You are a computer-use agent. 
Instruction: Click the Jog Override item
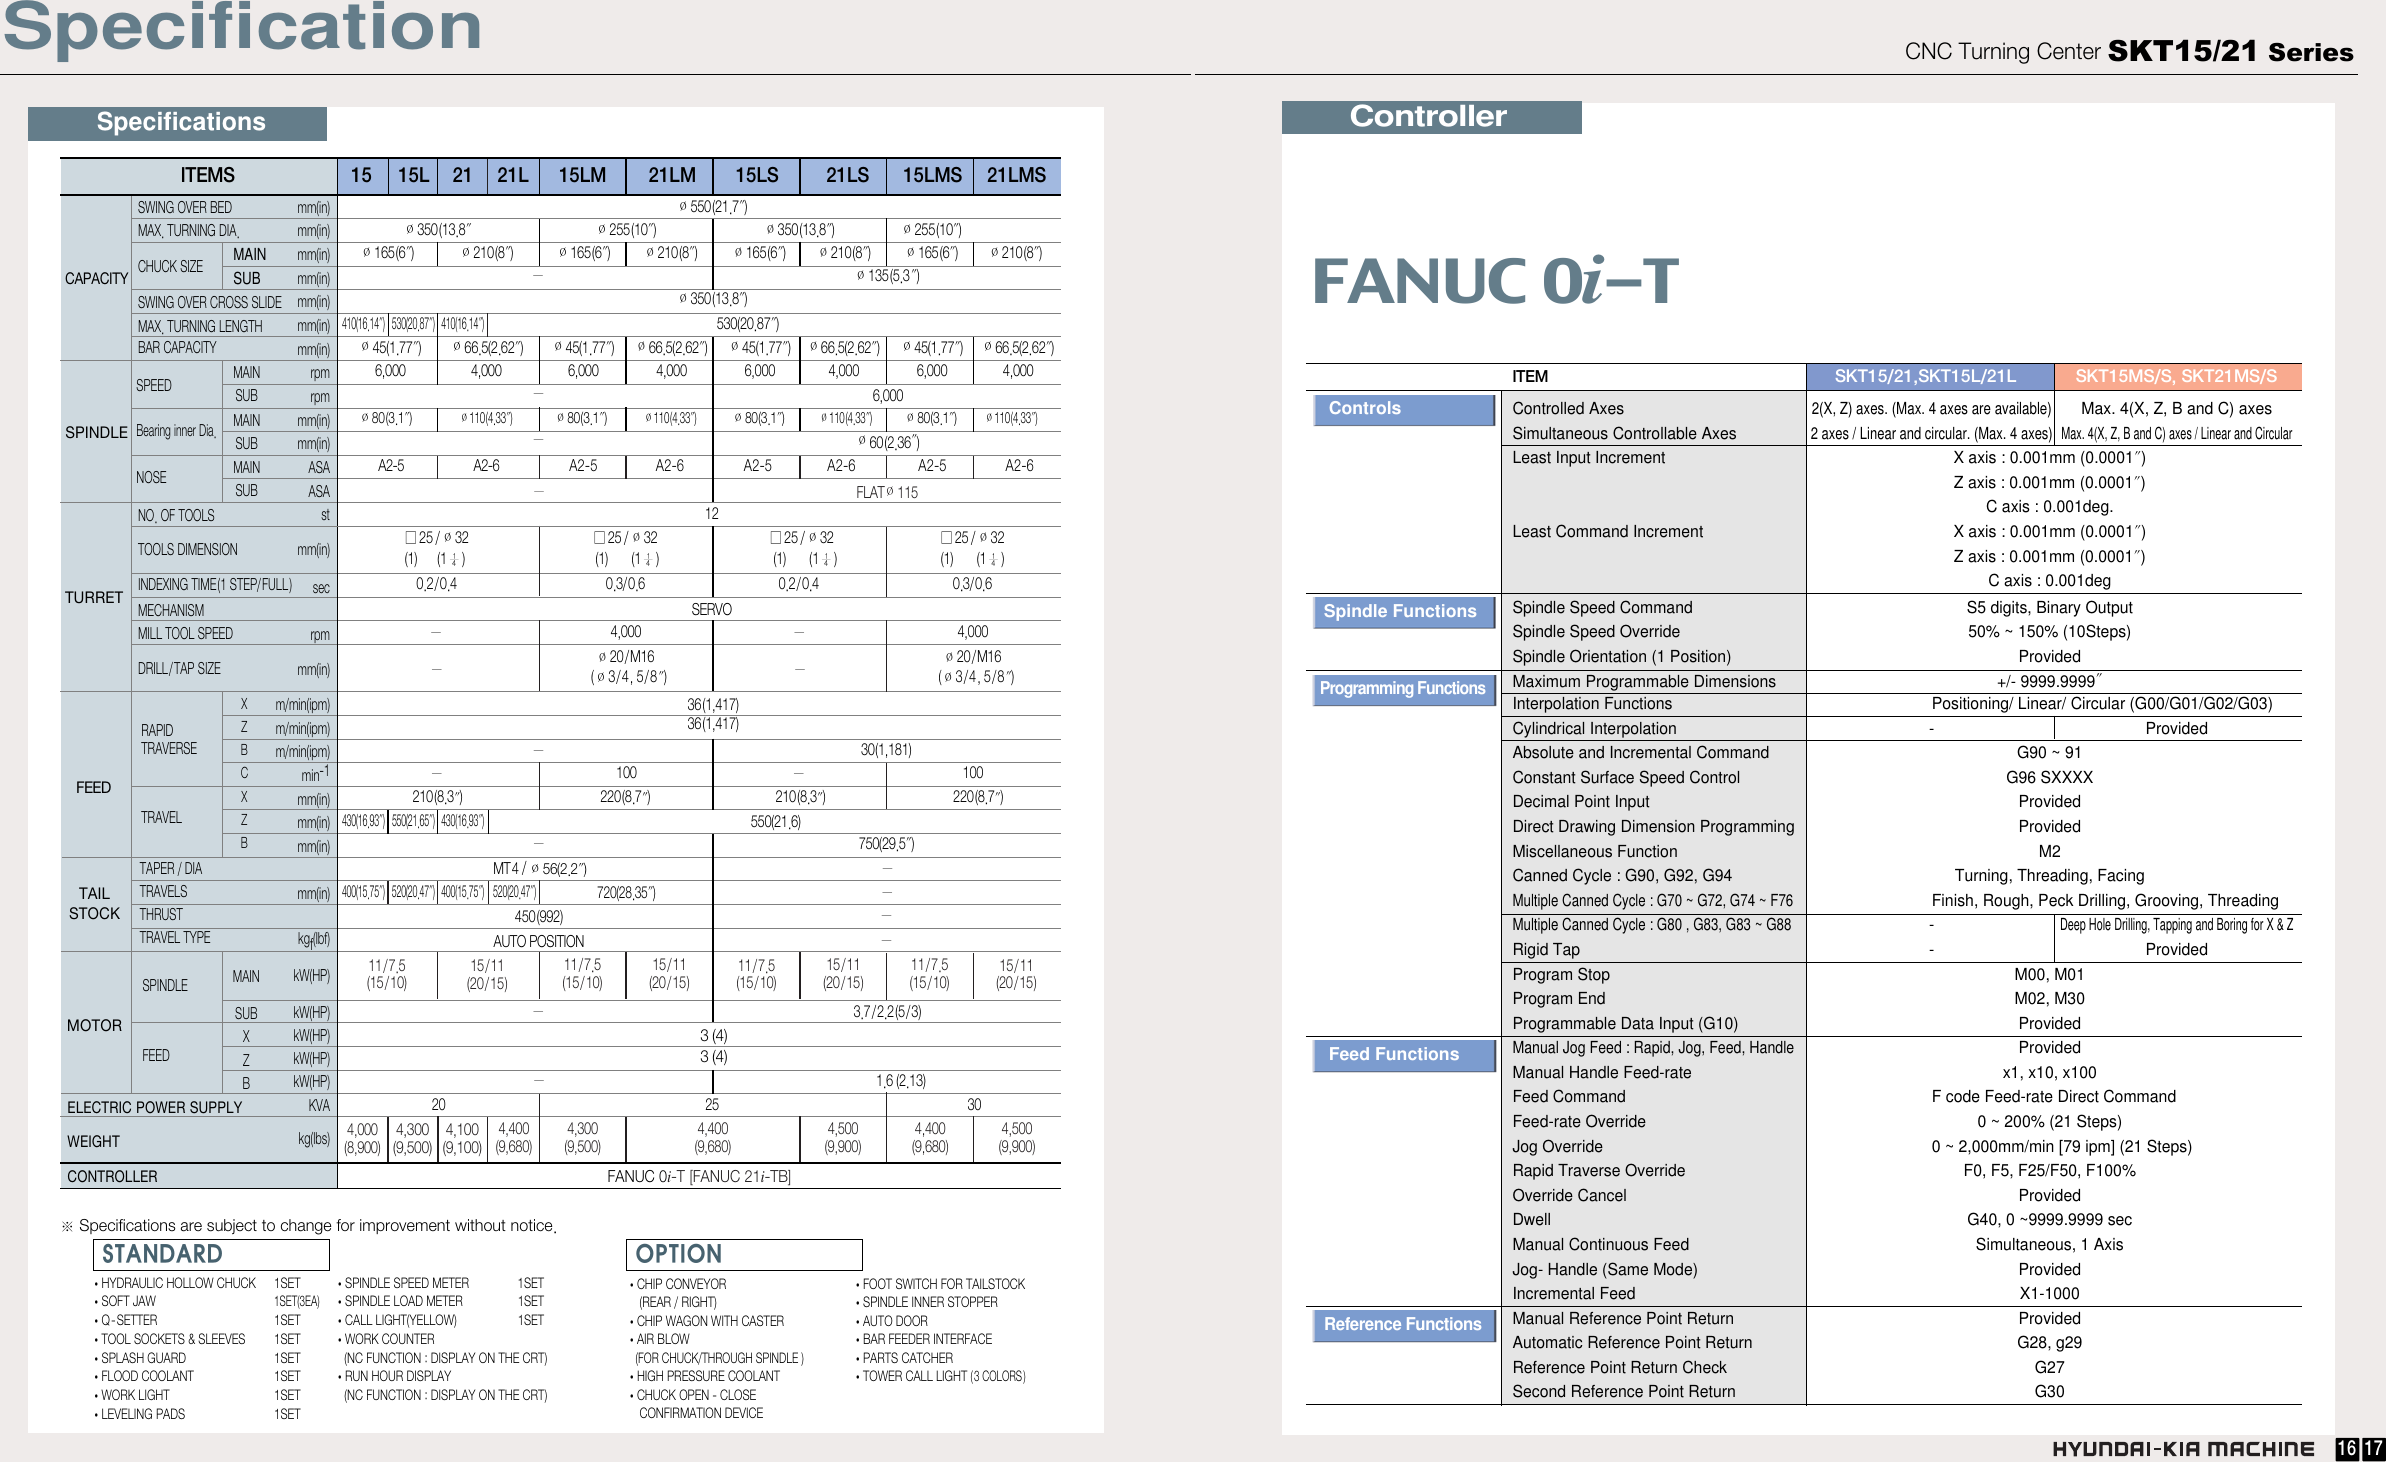[1557, 1146]
